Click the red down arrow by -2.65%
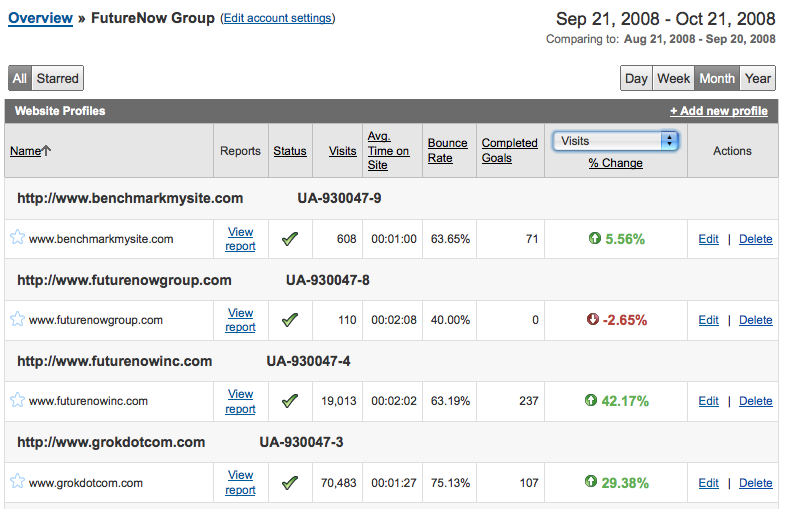This screenshot has height=509, width=791. pyautogui.click(x=593, y=320)
